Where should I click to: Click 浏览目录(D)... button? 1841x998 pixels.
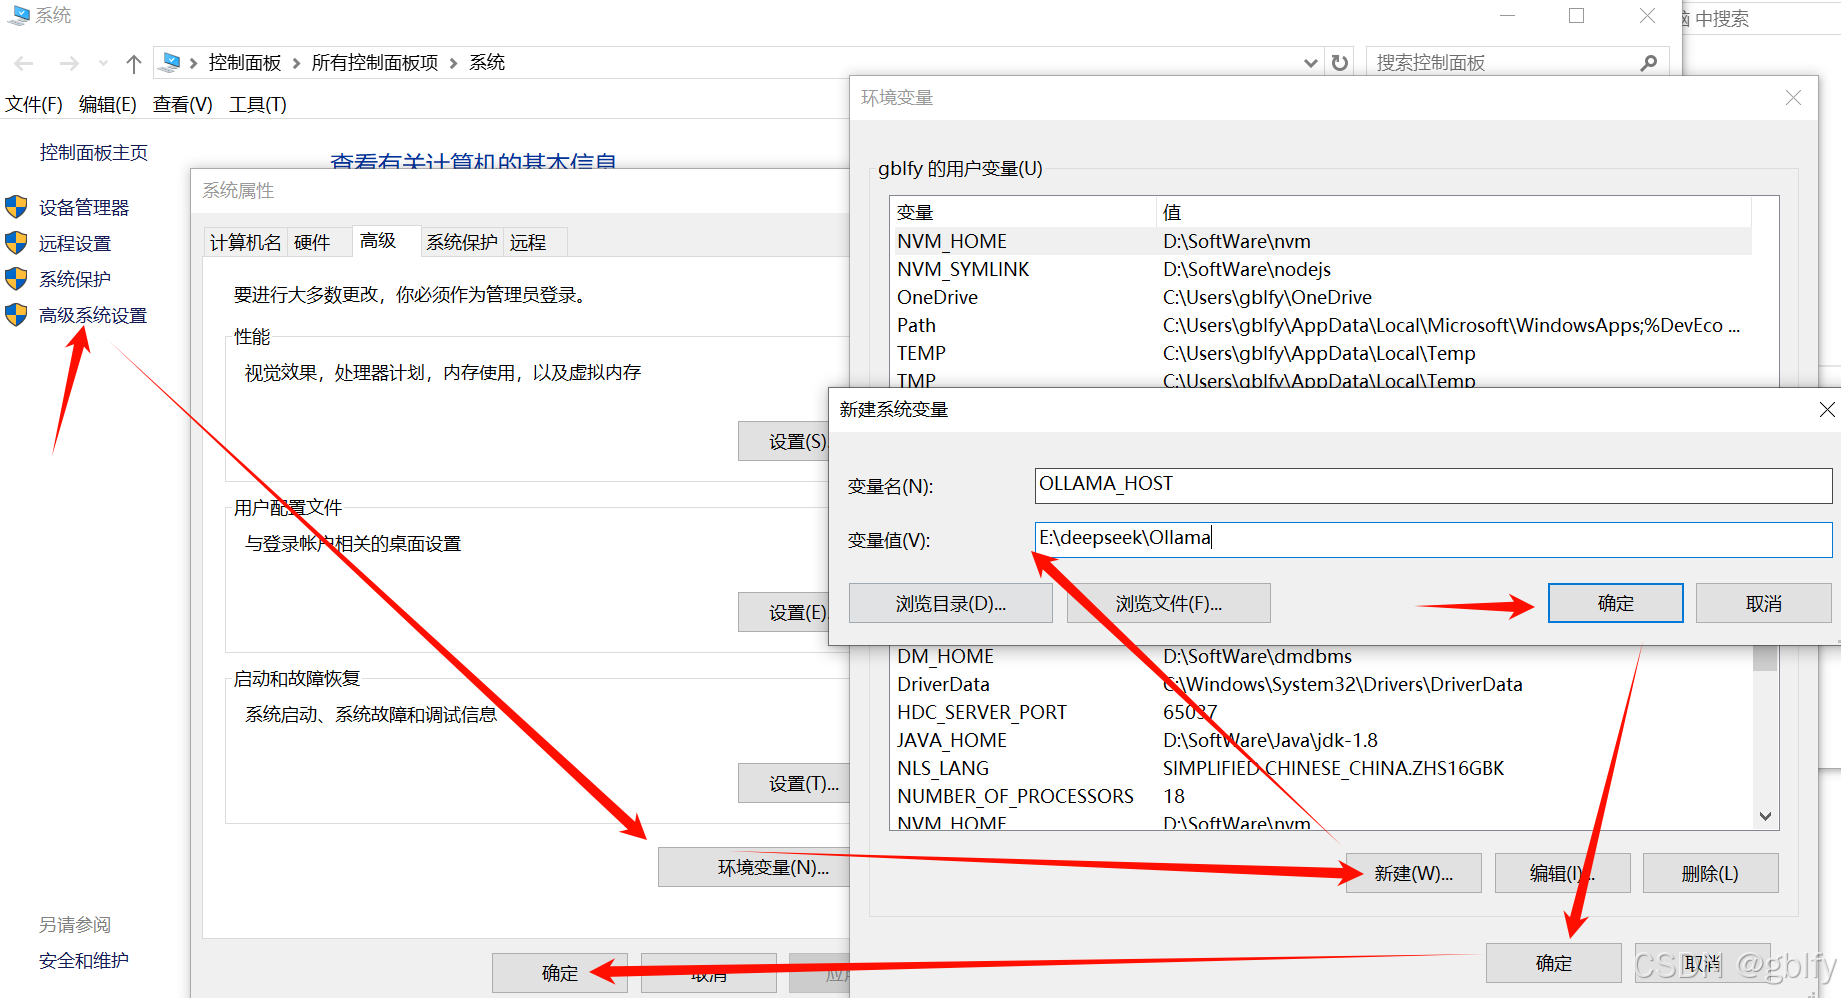(951, 603)
